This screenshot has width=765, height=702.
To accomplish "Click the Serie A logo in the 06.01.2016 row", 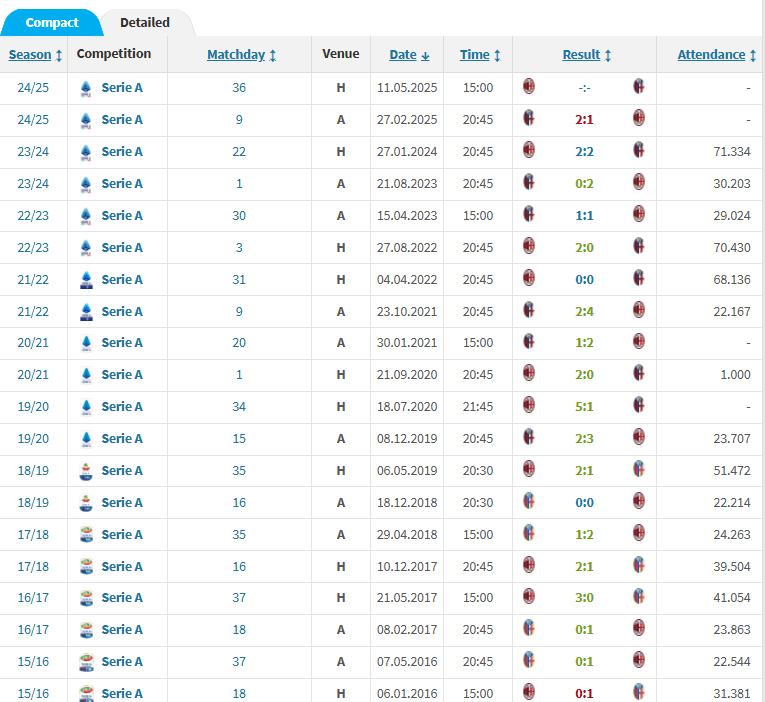I will (x=86, y=694).
